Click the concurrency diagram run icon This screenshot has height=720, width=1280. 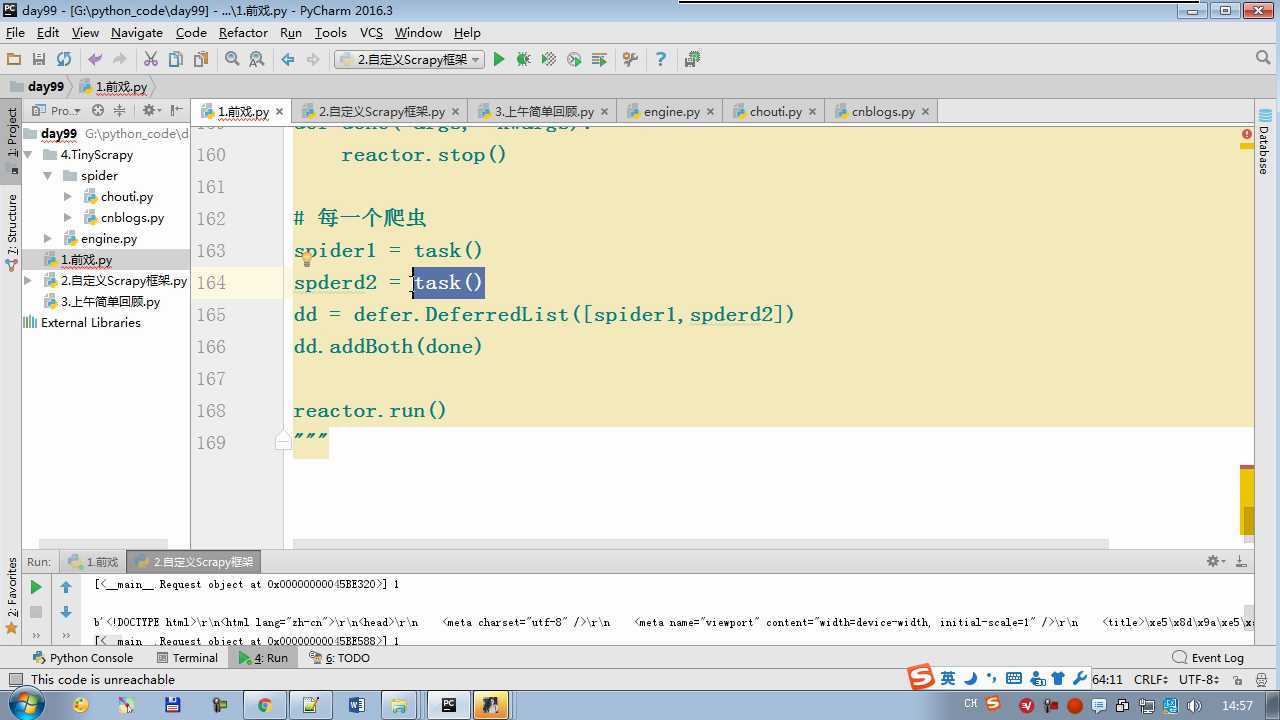599,60
